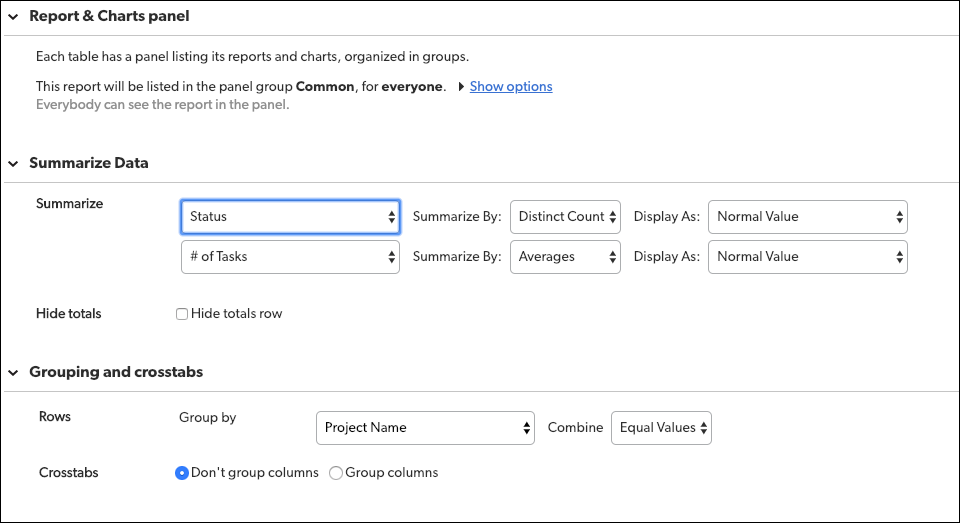Click the Grouping and crosstabs heading text
The height and width of the screenshot is (523, 960).
tap(116, 372)
